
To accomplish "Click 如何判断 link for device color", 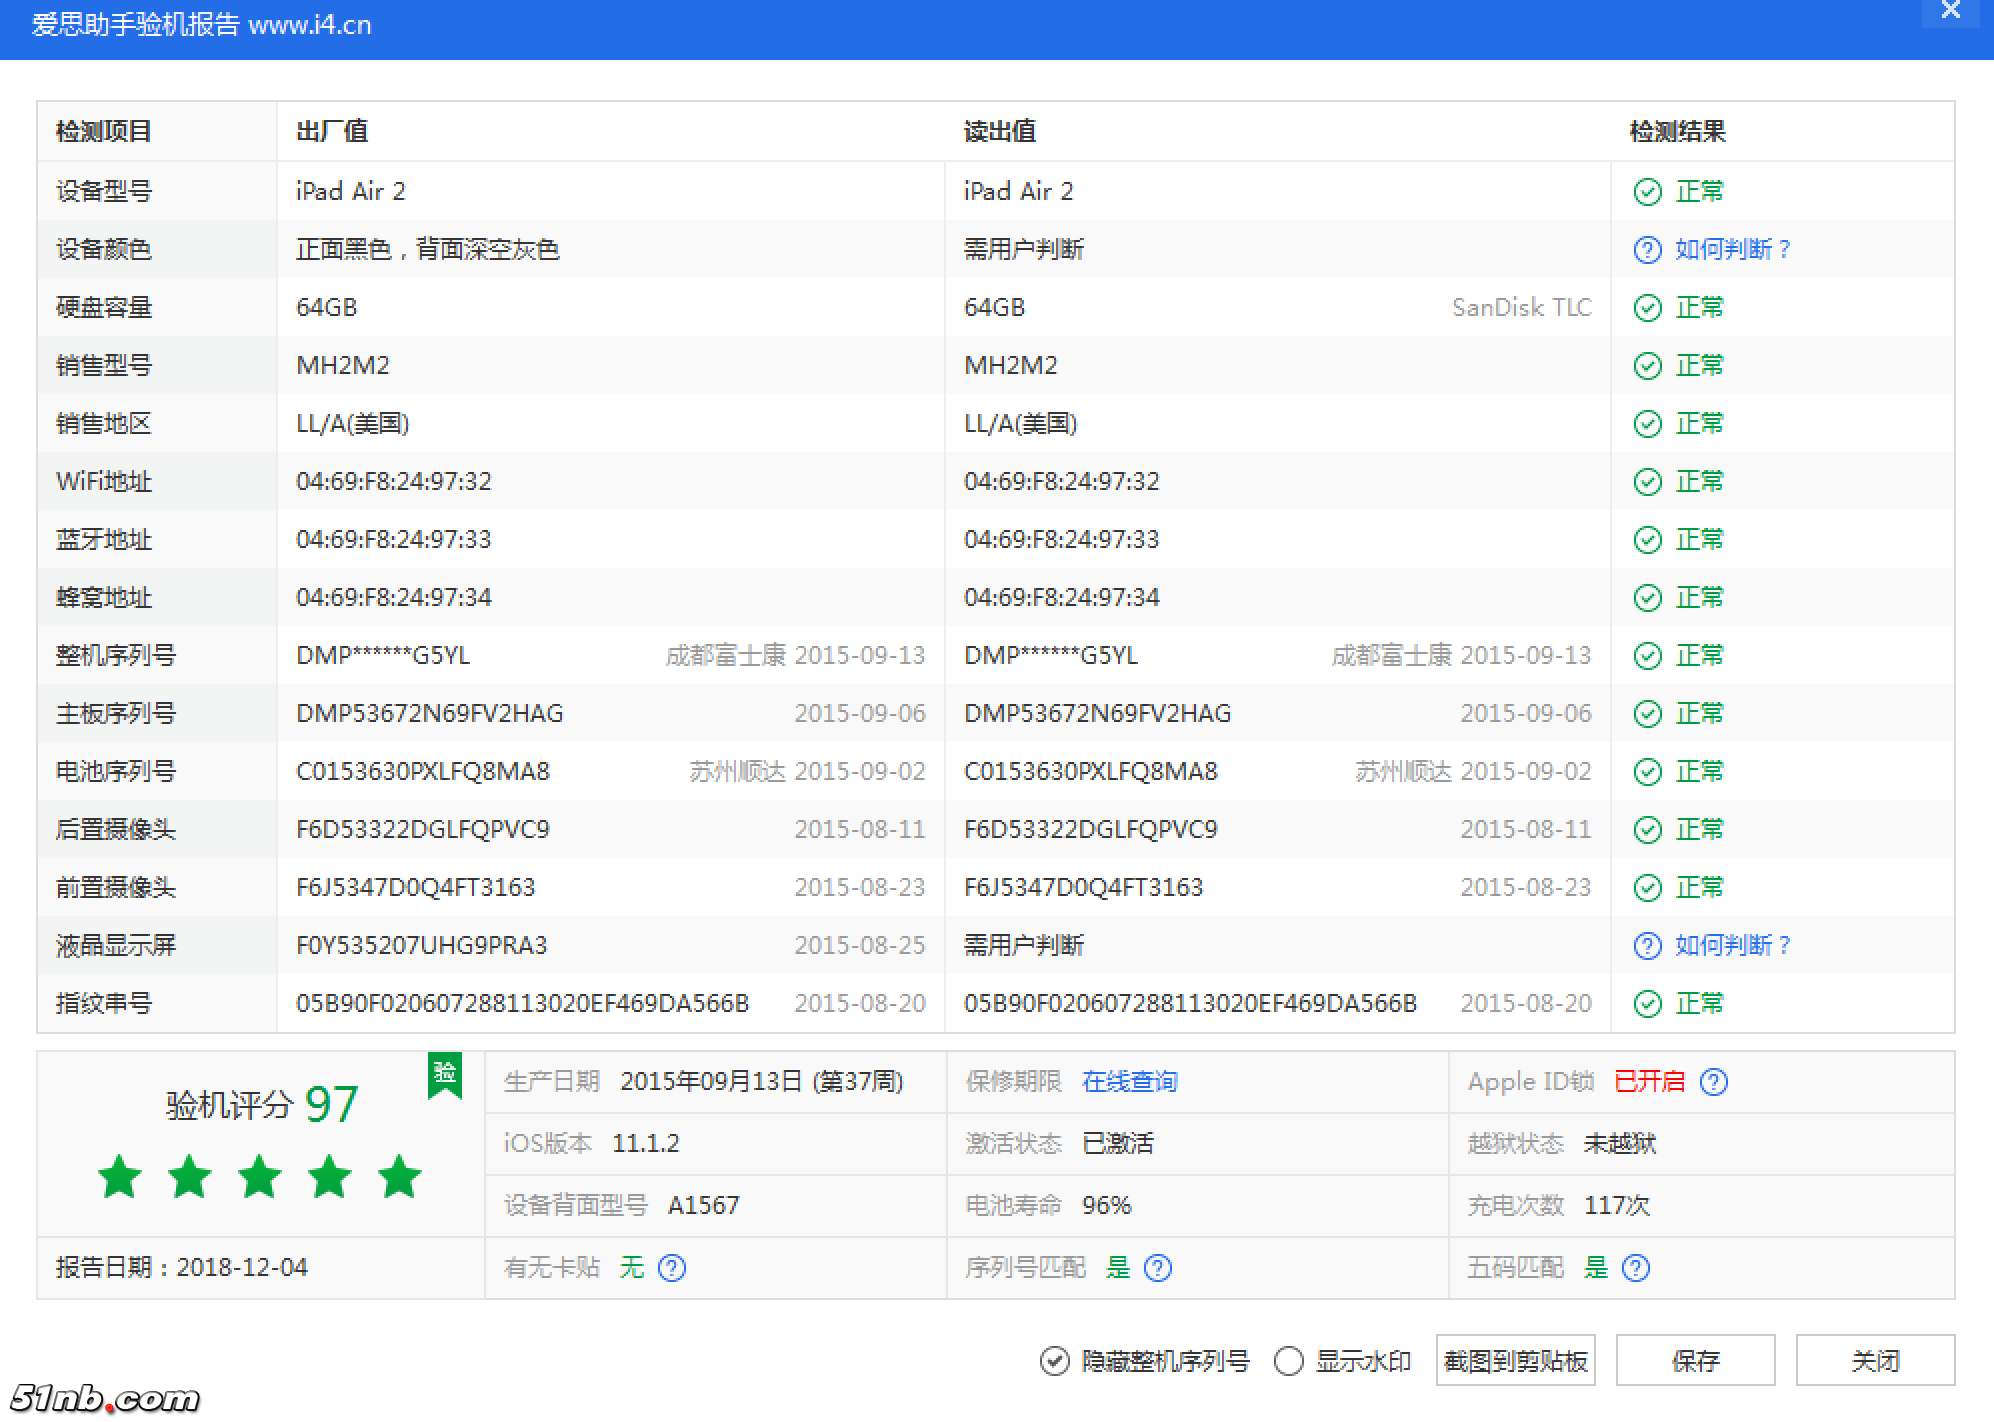I will point(1733,250).
